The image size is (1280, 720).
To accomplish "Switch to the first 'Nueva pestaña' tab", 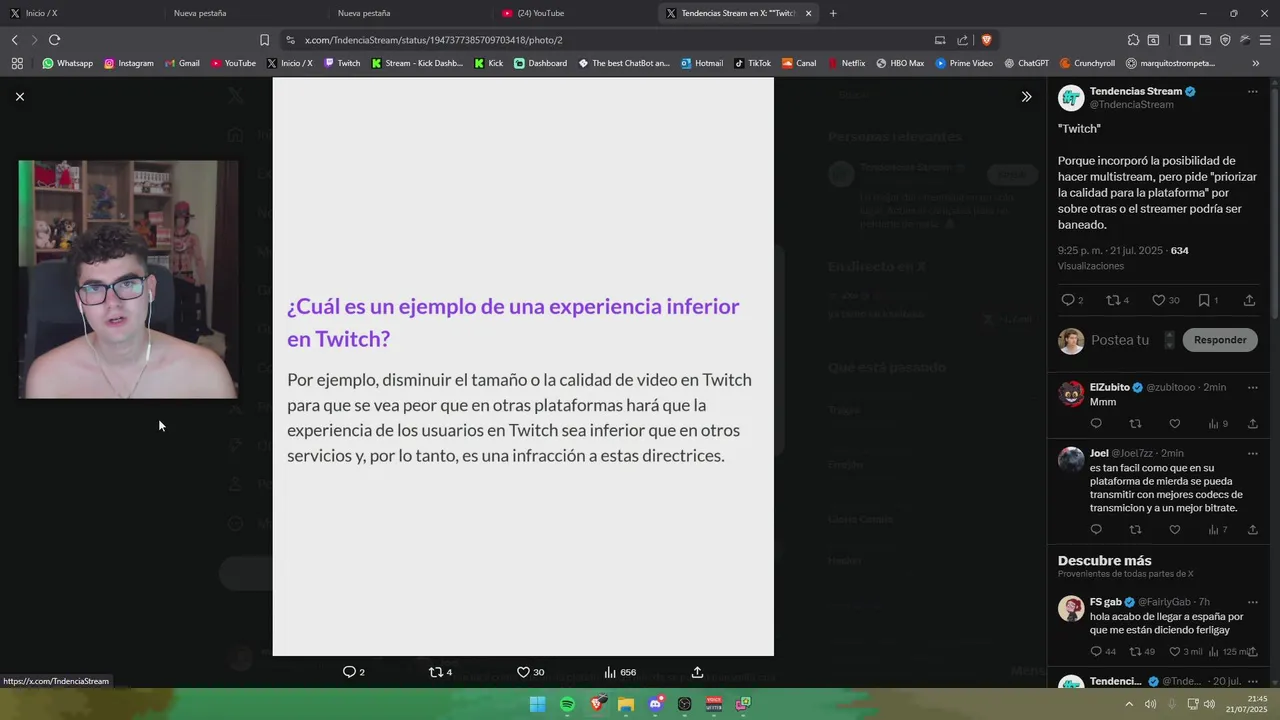I will (x=200, y=13).
